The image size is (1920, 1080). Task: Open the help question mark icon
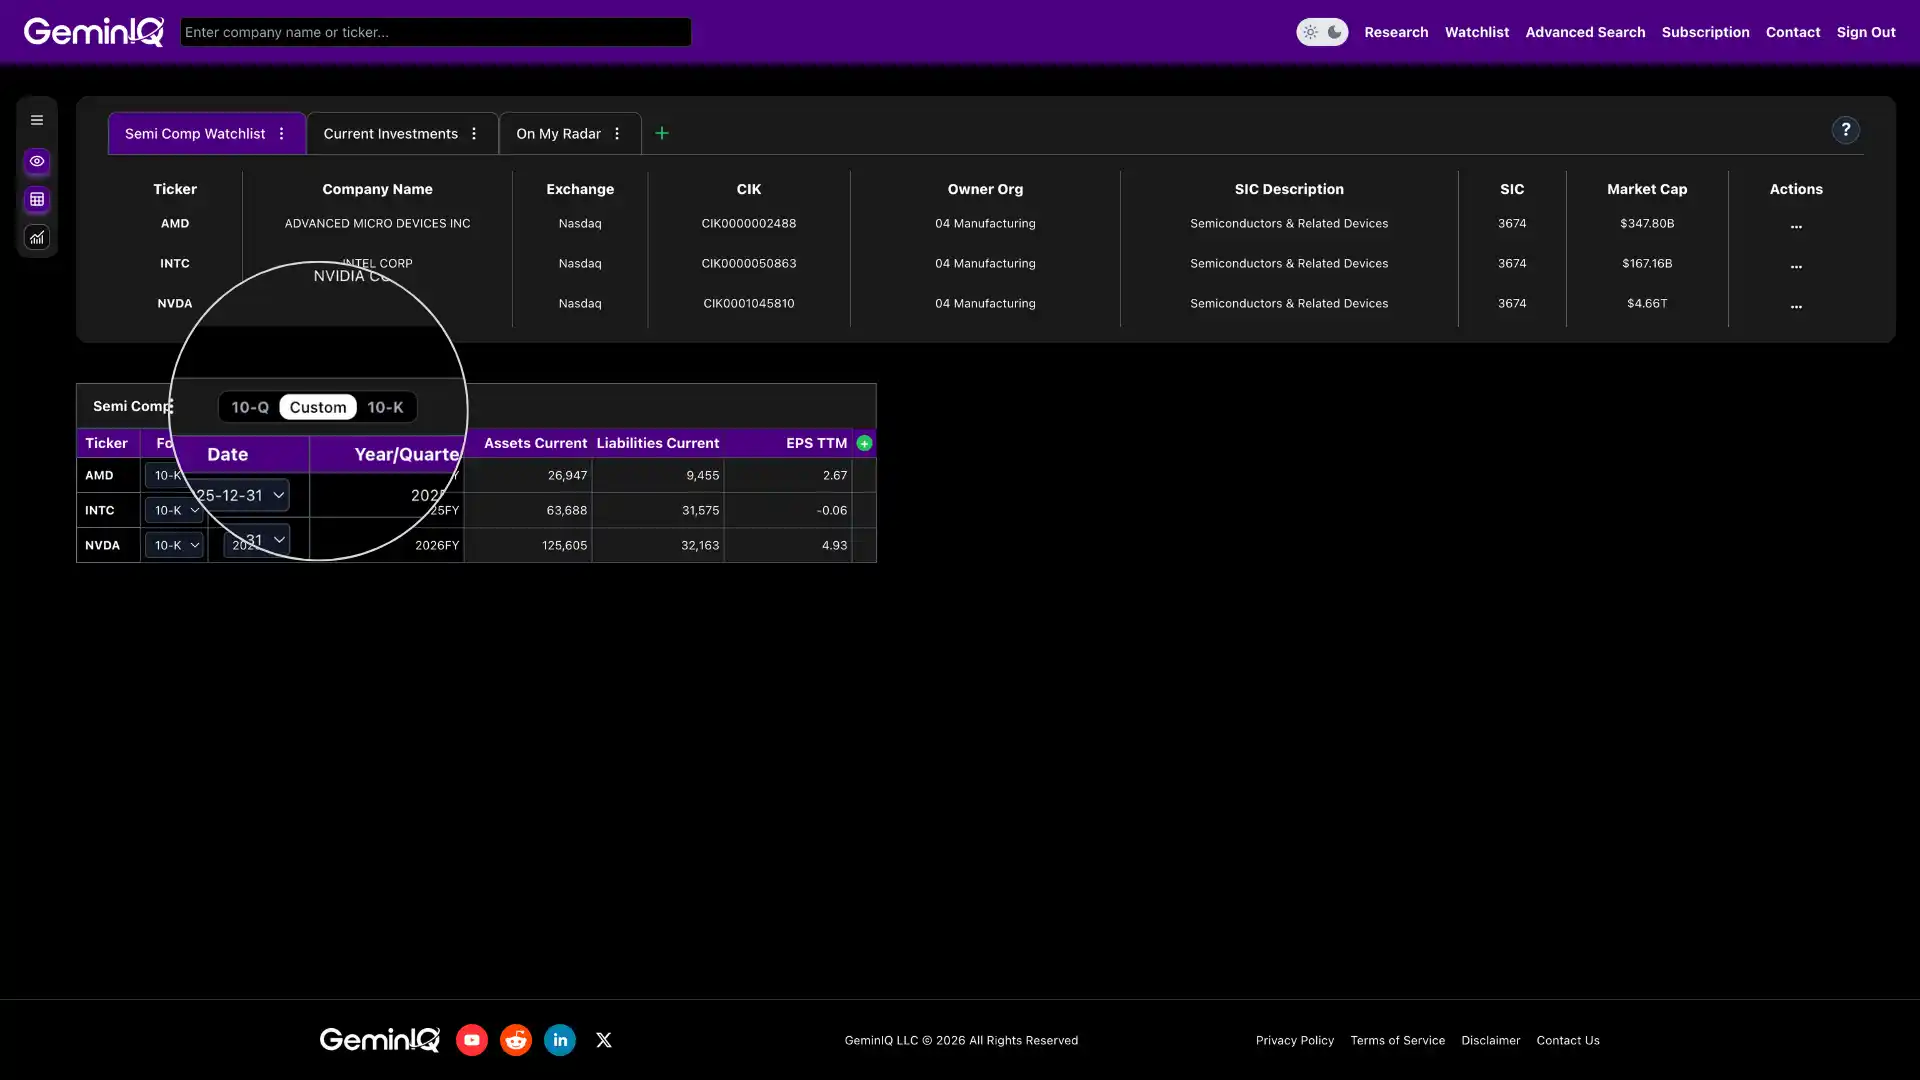pos(1845,130)
